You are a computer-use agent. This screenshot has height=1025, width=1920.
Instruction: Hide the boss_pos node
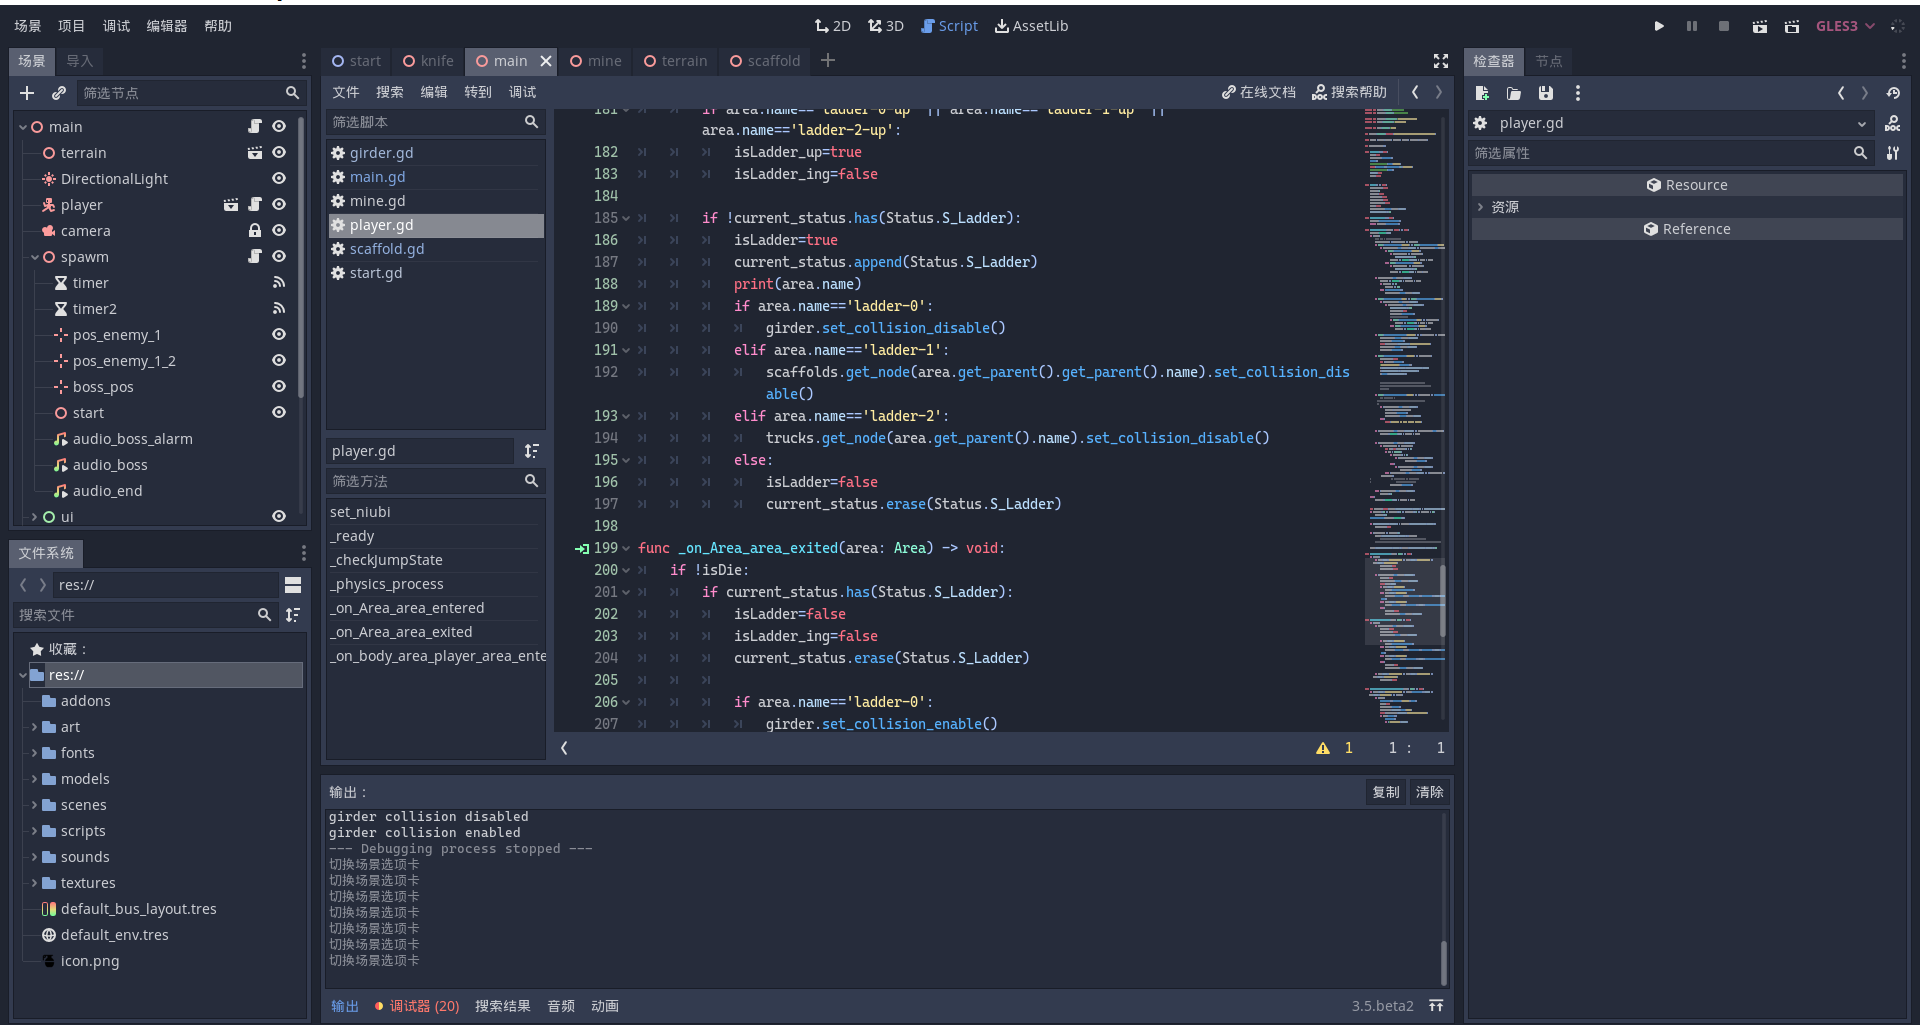[x=279, y=387]
